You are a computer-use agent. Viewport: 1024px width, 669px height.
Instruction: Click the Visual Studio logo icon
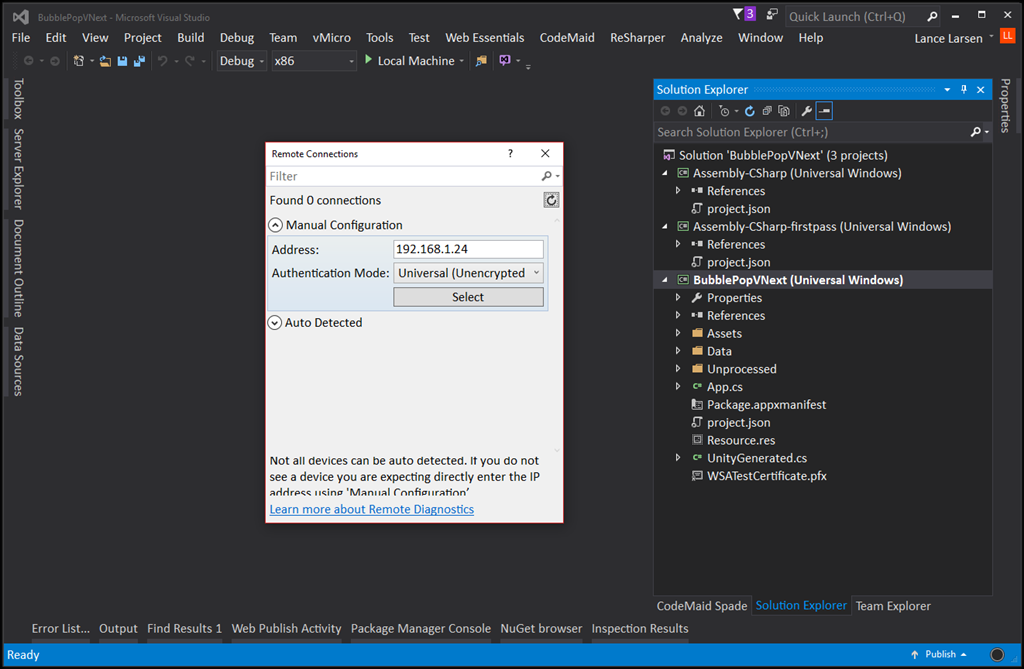point(20,17)
